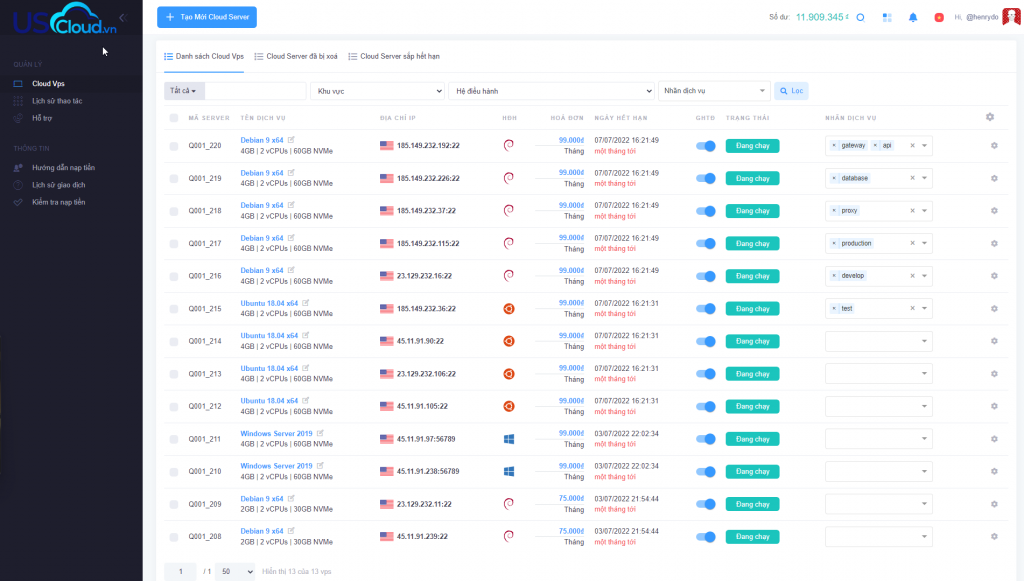Clear all labels for Q001_219
The width and height of the screenshot is (1024, 581).
coord(912,178)
